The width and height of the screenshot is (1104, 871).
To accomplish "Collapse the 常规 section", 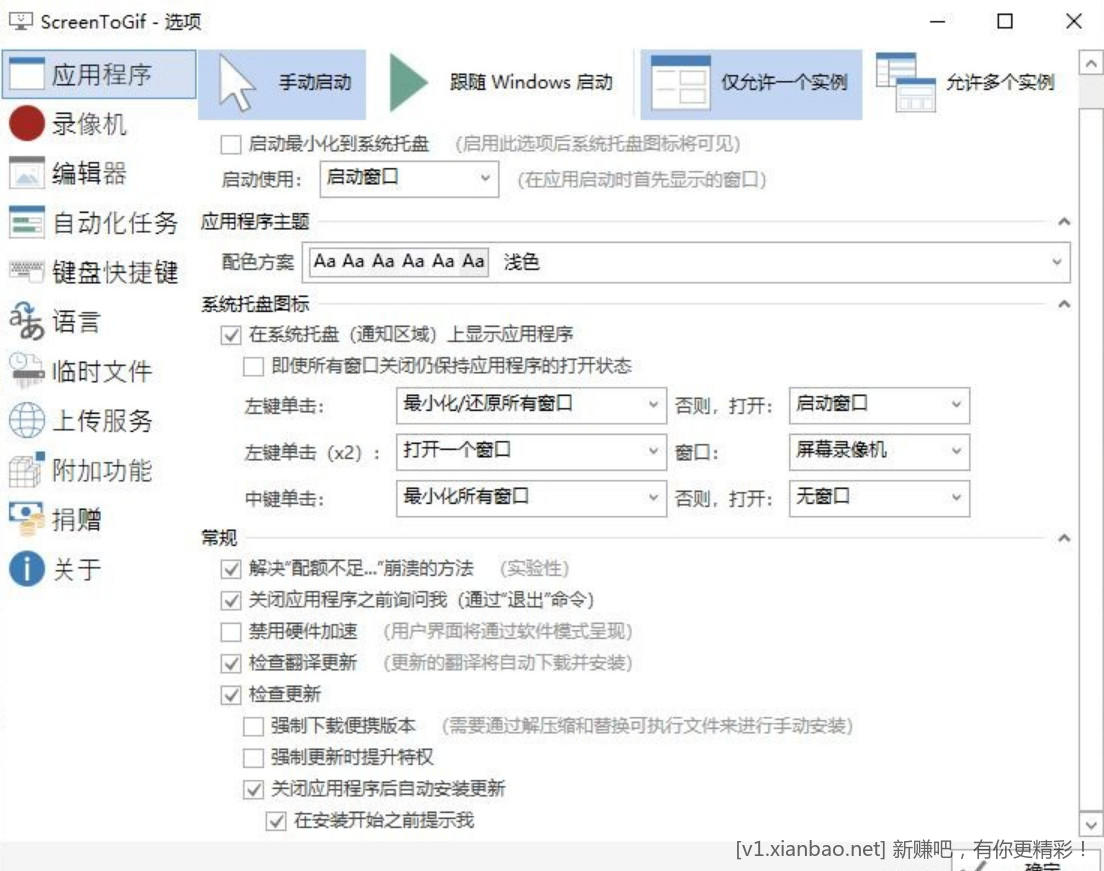I will coord(1064,539).
